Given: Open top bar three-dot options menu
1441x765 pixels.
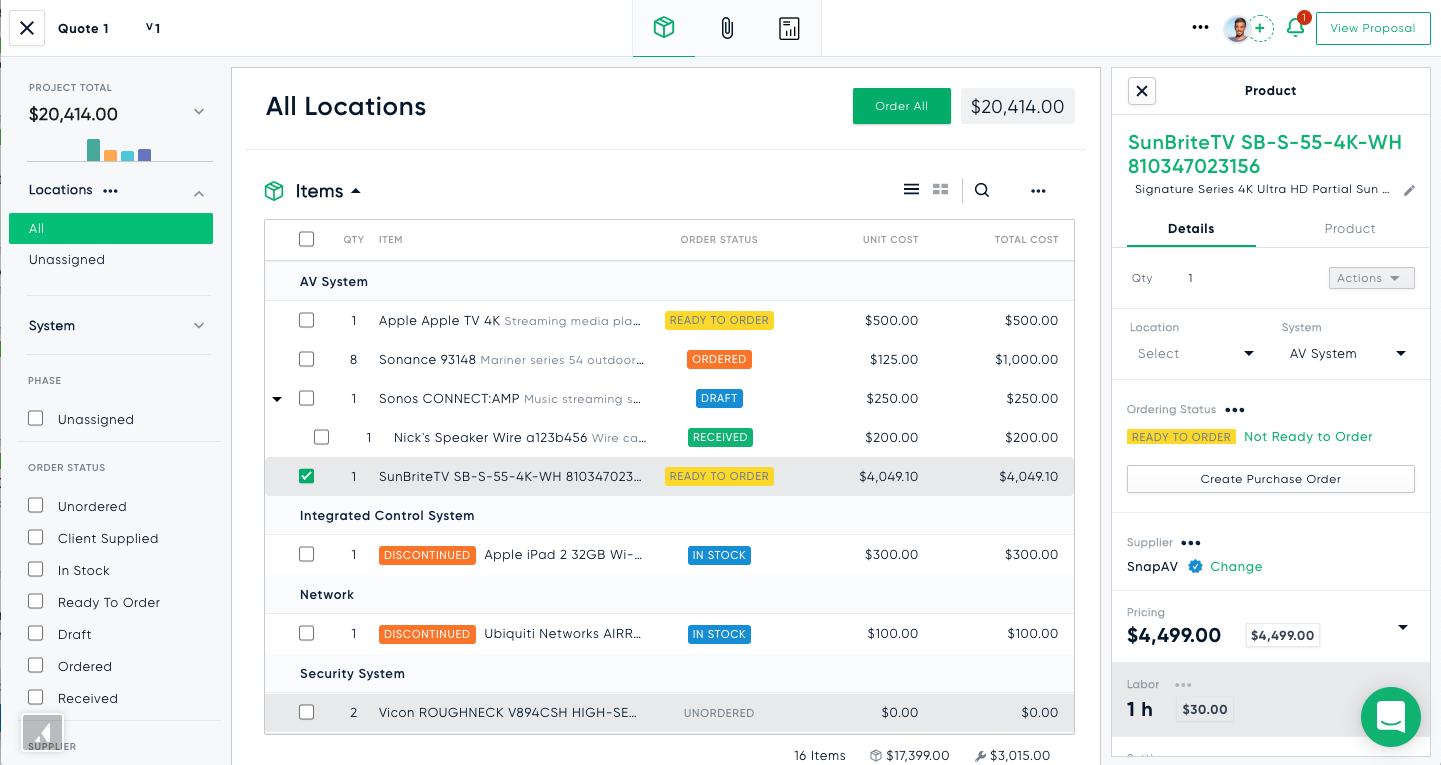Looking at the screenshot, I should tap(1201, 28).
